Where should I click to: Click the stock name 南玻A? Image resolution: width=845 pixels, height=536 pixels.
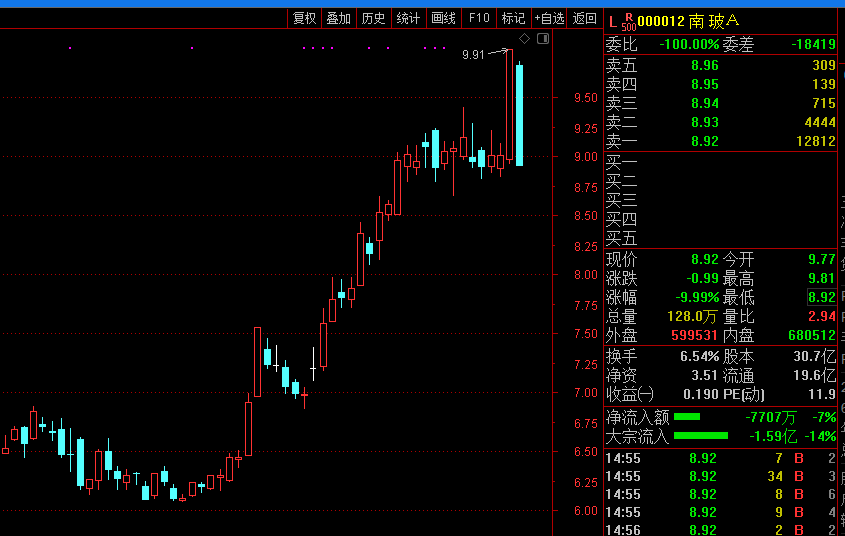click(x=714, y=21)
